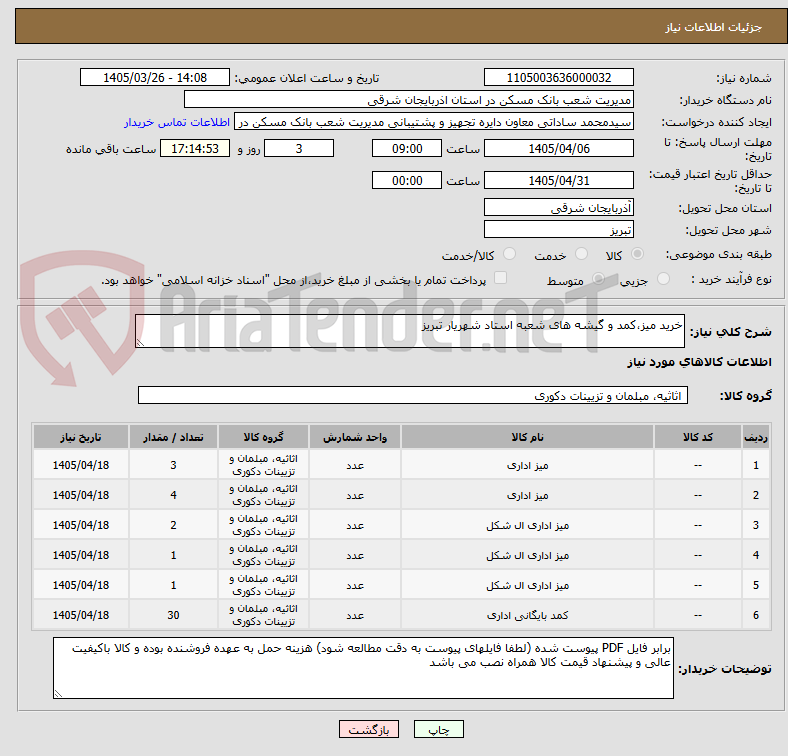The image size is (788, 756).
Task: Click the response deadline time 09:00
Action: [x=407, y=148]
